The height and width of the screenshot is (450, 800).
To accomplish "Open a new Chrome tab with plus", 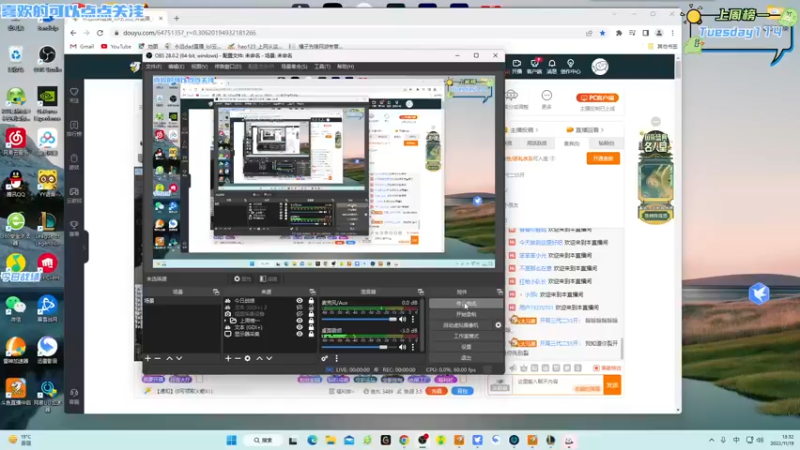I will tap(177, 18).
